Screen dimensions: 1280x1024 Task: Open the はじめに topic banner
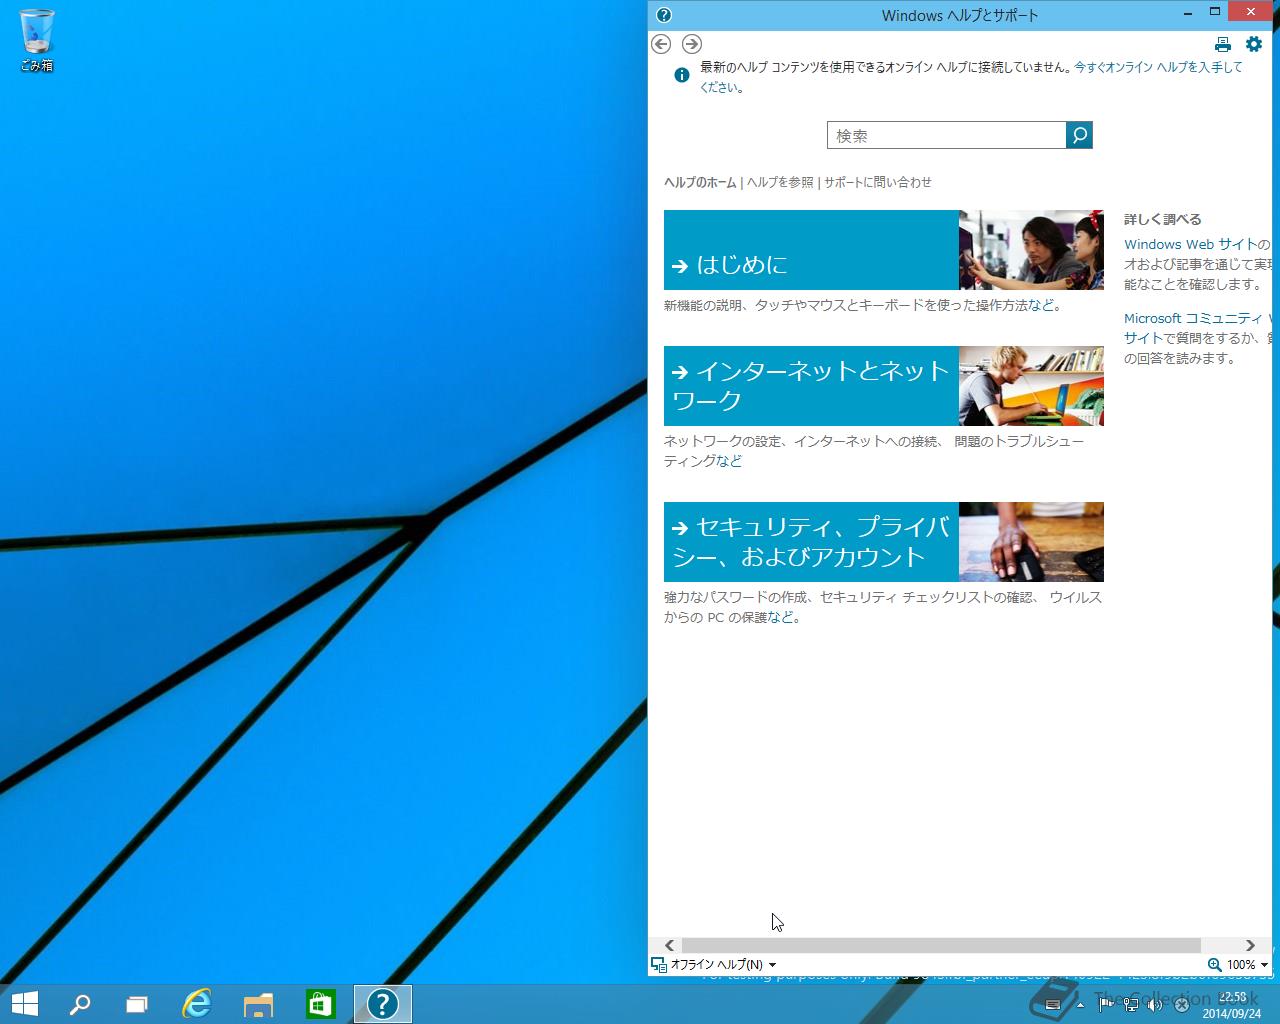(x=811, y=250)
